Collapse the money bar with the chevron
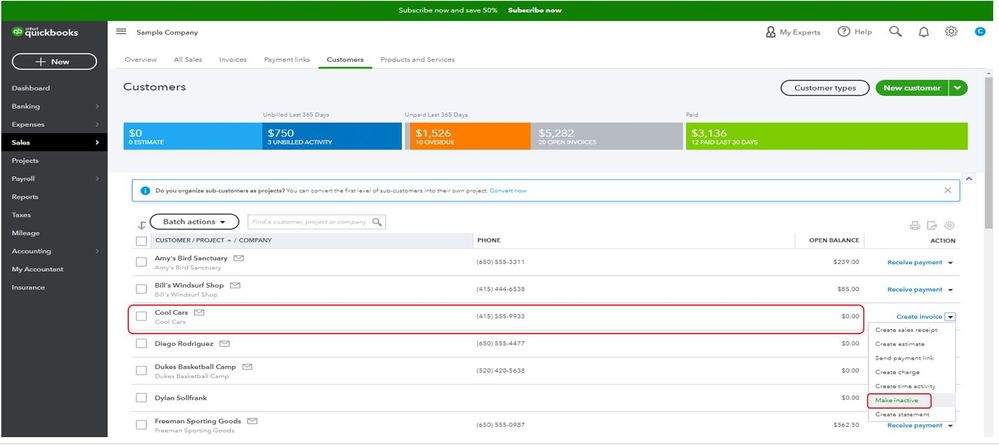The image size is (999, 445). [969, 179]
